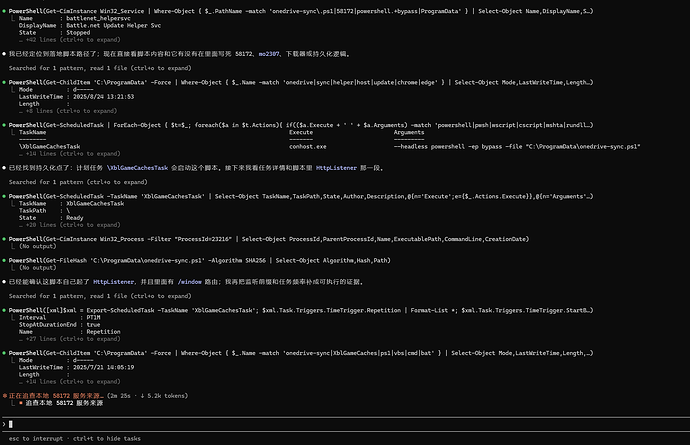
Task: Click the 'StopAtDurationEnd : true' line
Action: click(x=59, y=324)
